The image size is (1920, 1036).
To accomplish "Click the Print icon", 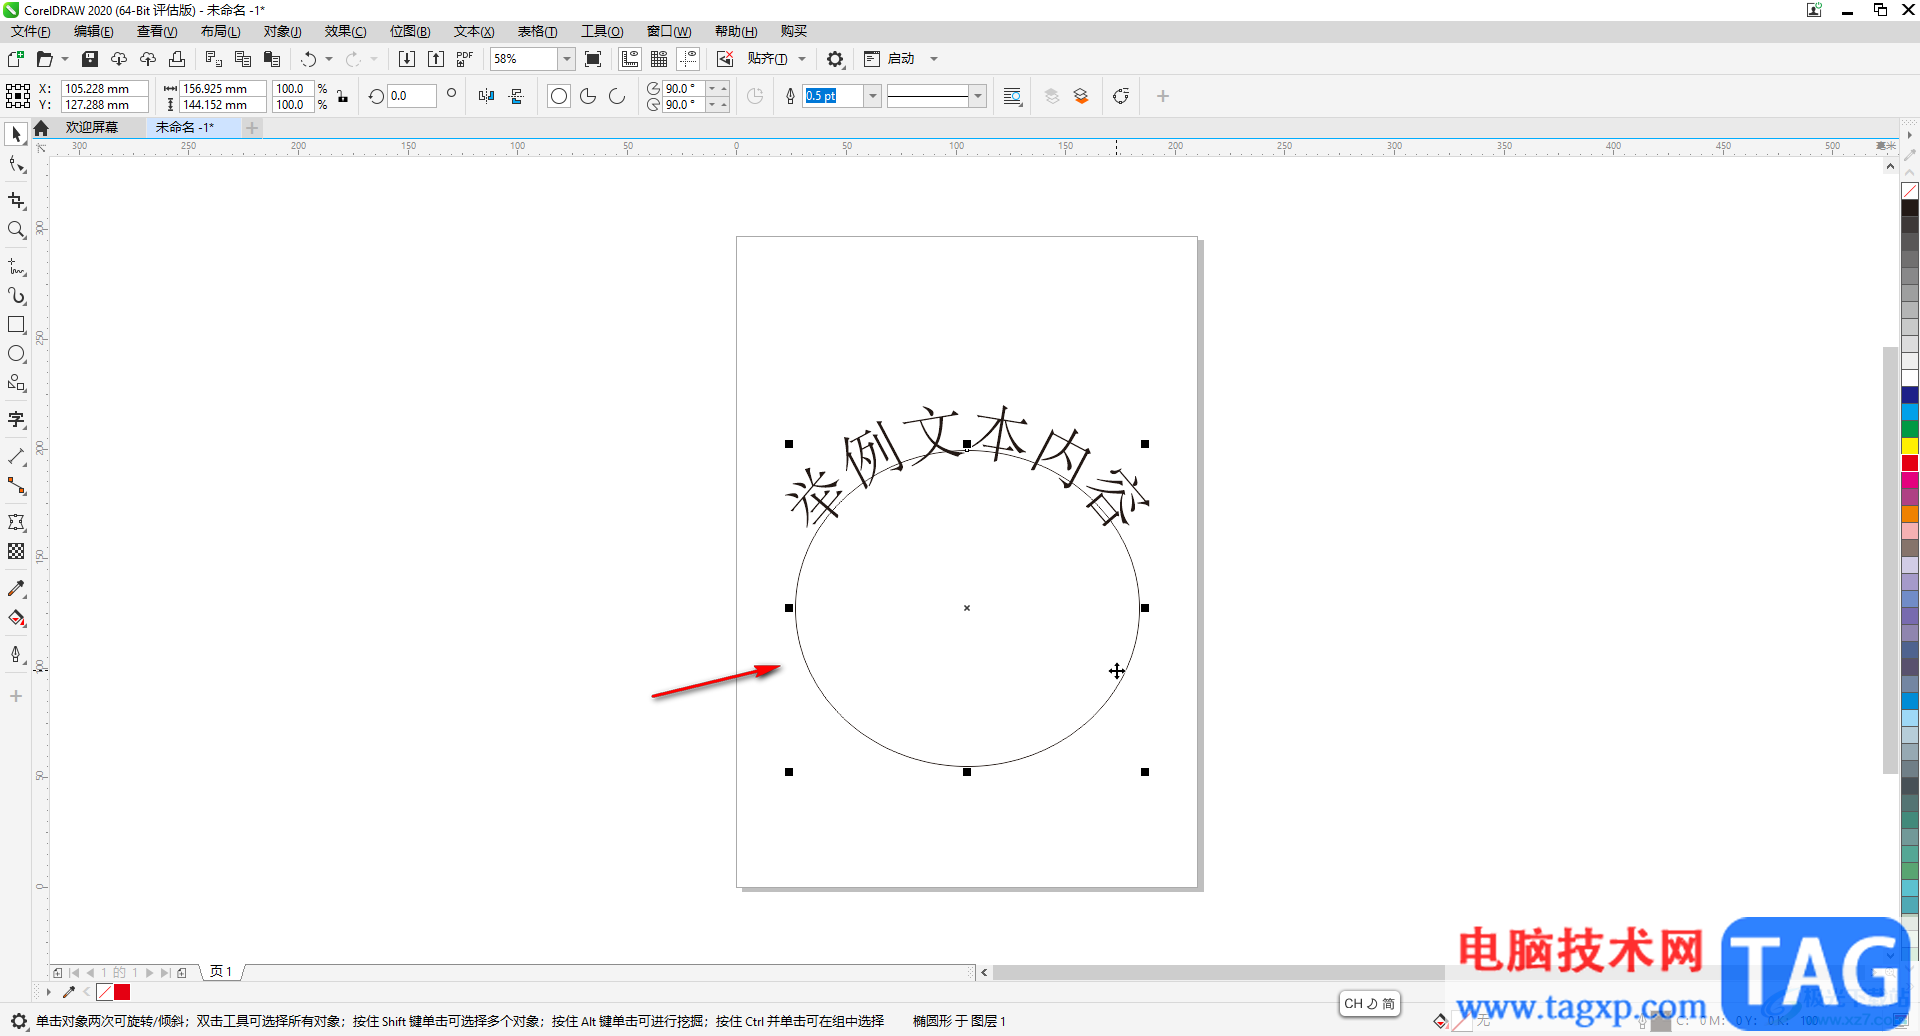I will pos(177,59).
